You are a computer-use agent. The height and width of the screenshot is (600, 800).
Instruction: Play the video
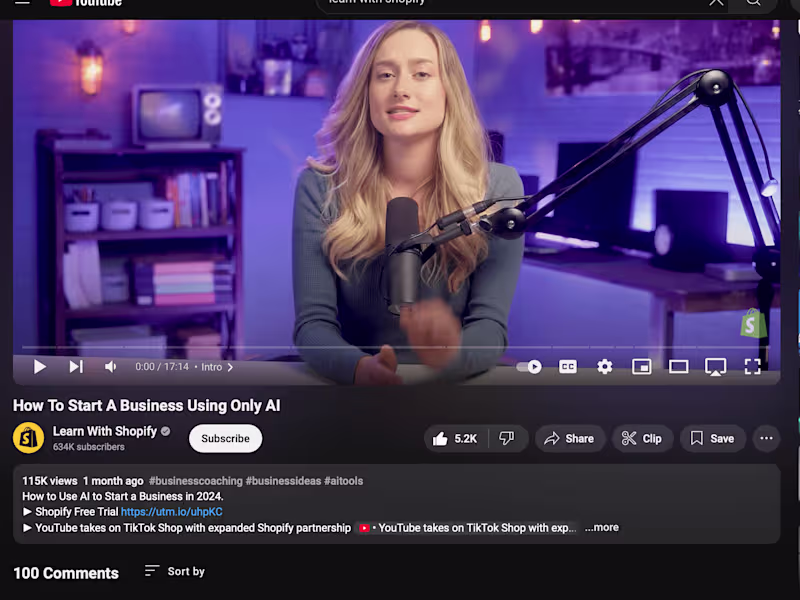pyautogui.click(x=40, y=367)
